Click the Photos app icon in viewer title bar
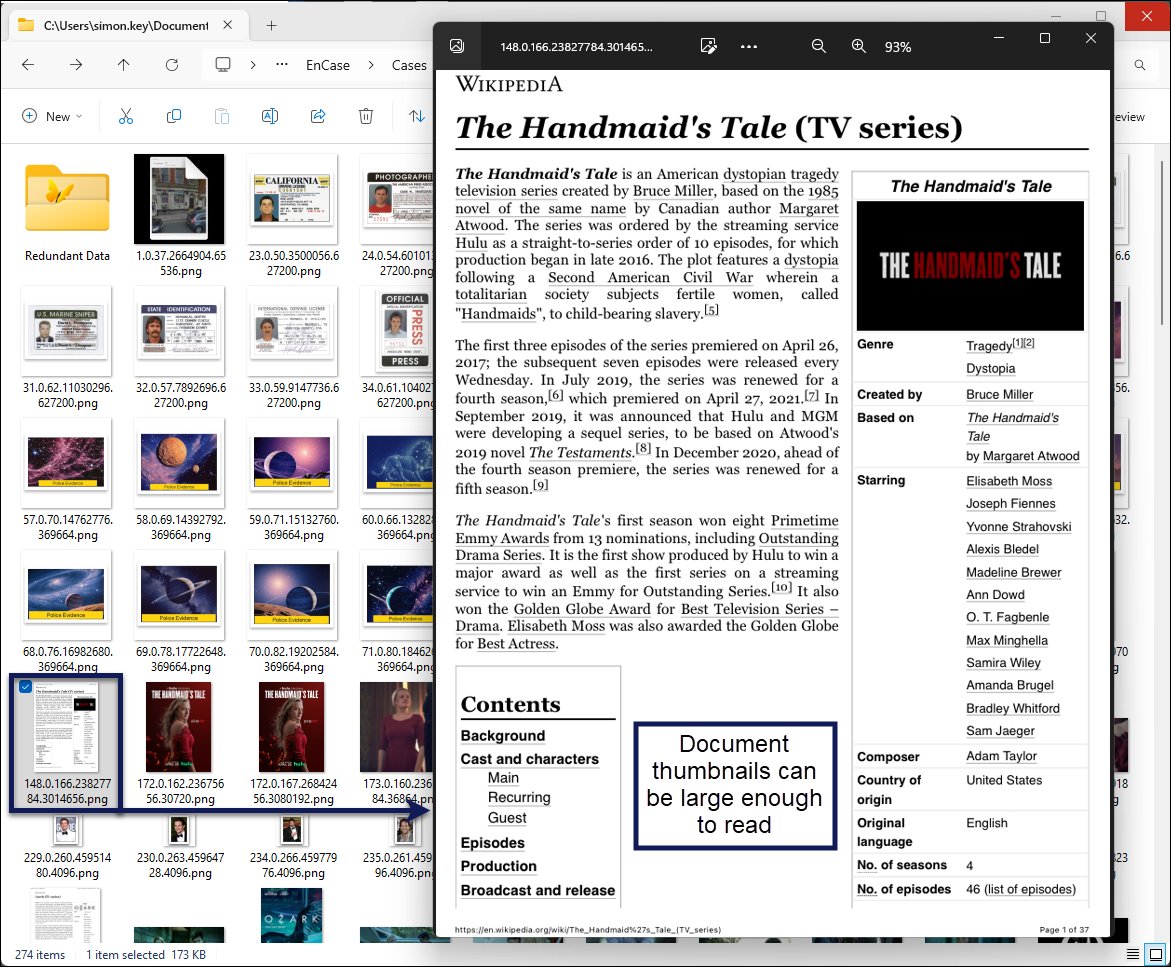The width and height of the screenshot is (1171, 967). 457,46
